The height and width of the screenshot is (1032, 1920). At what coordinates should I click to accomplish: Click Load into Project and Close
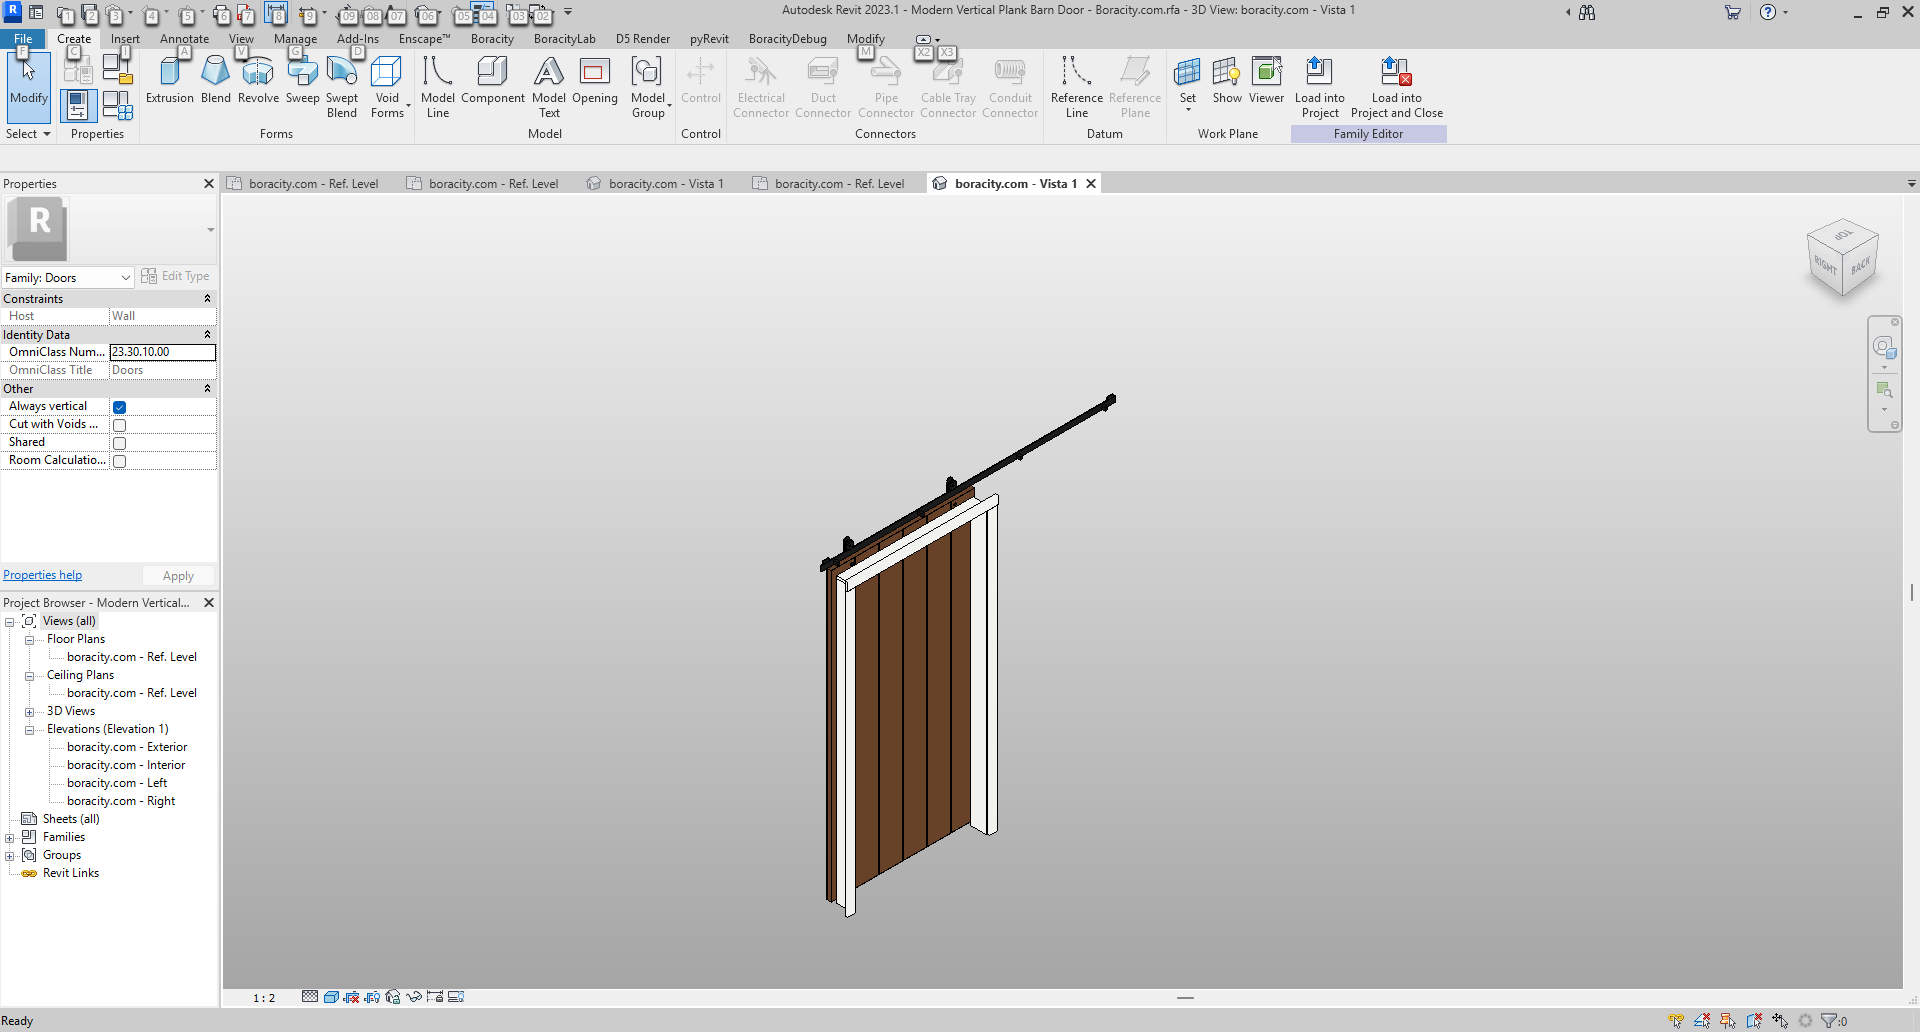(1397, 87)
